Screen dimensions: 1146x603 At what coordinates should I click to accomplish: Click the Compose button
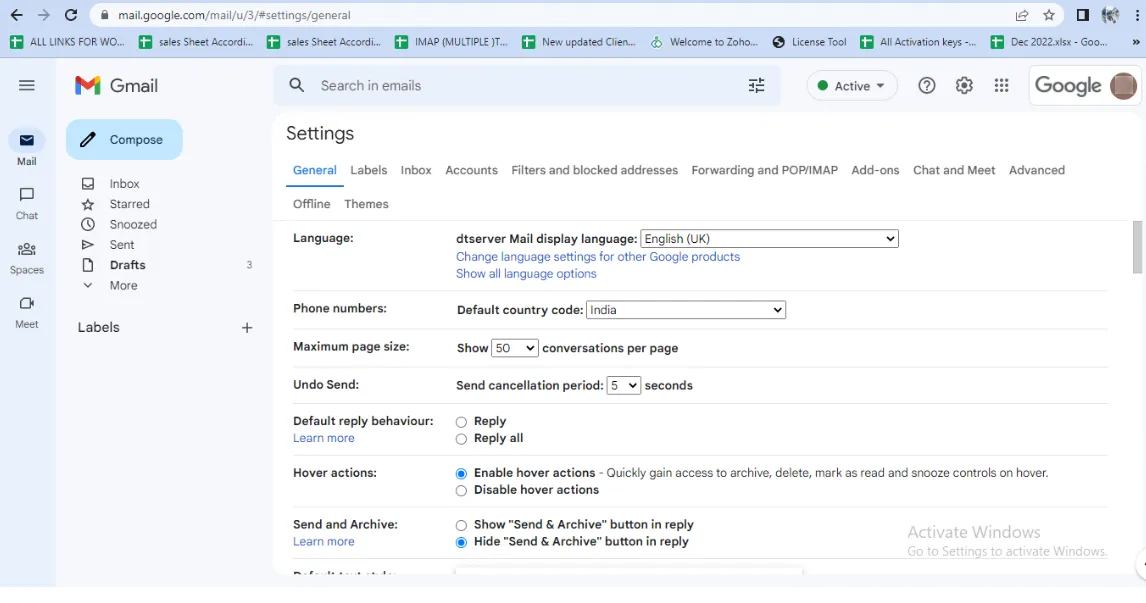(x=125, y=140)
